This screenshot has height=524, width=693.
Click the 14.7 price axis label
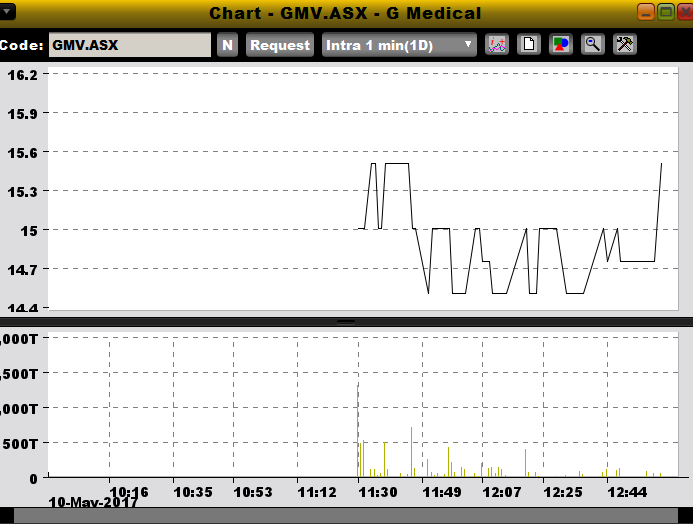tap(23, 270)
